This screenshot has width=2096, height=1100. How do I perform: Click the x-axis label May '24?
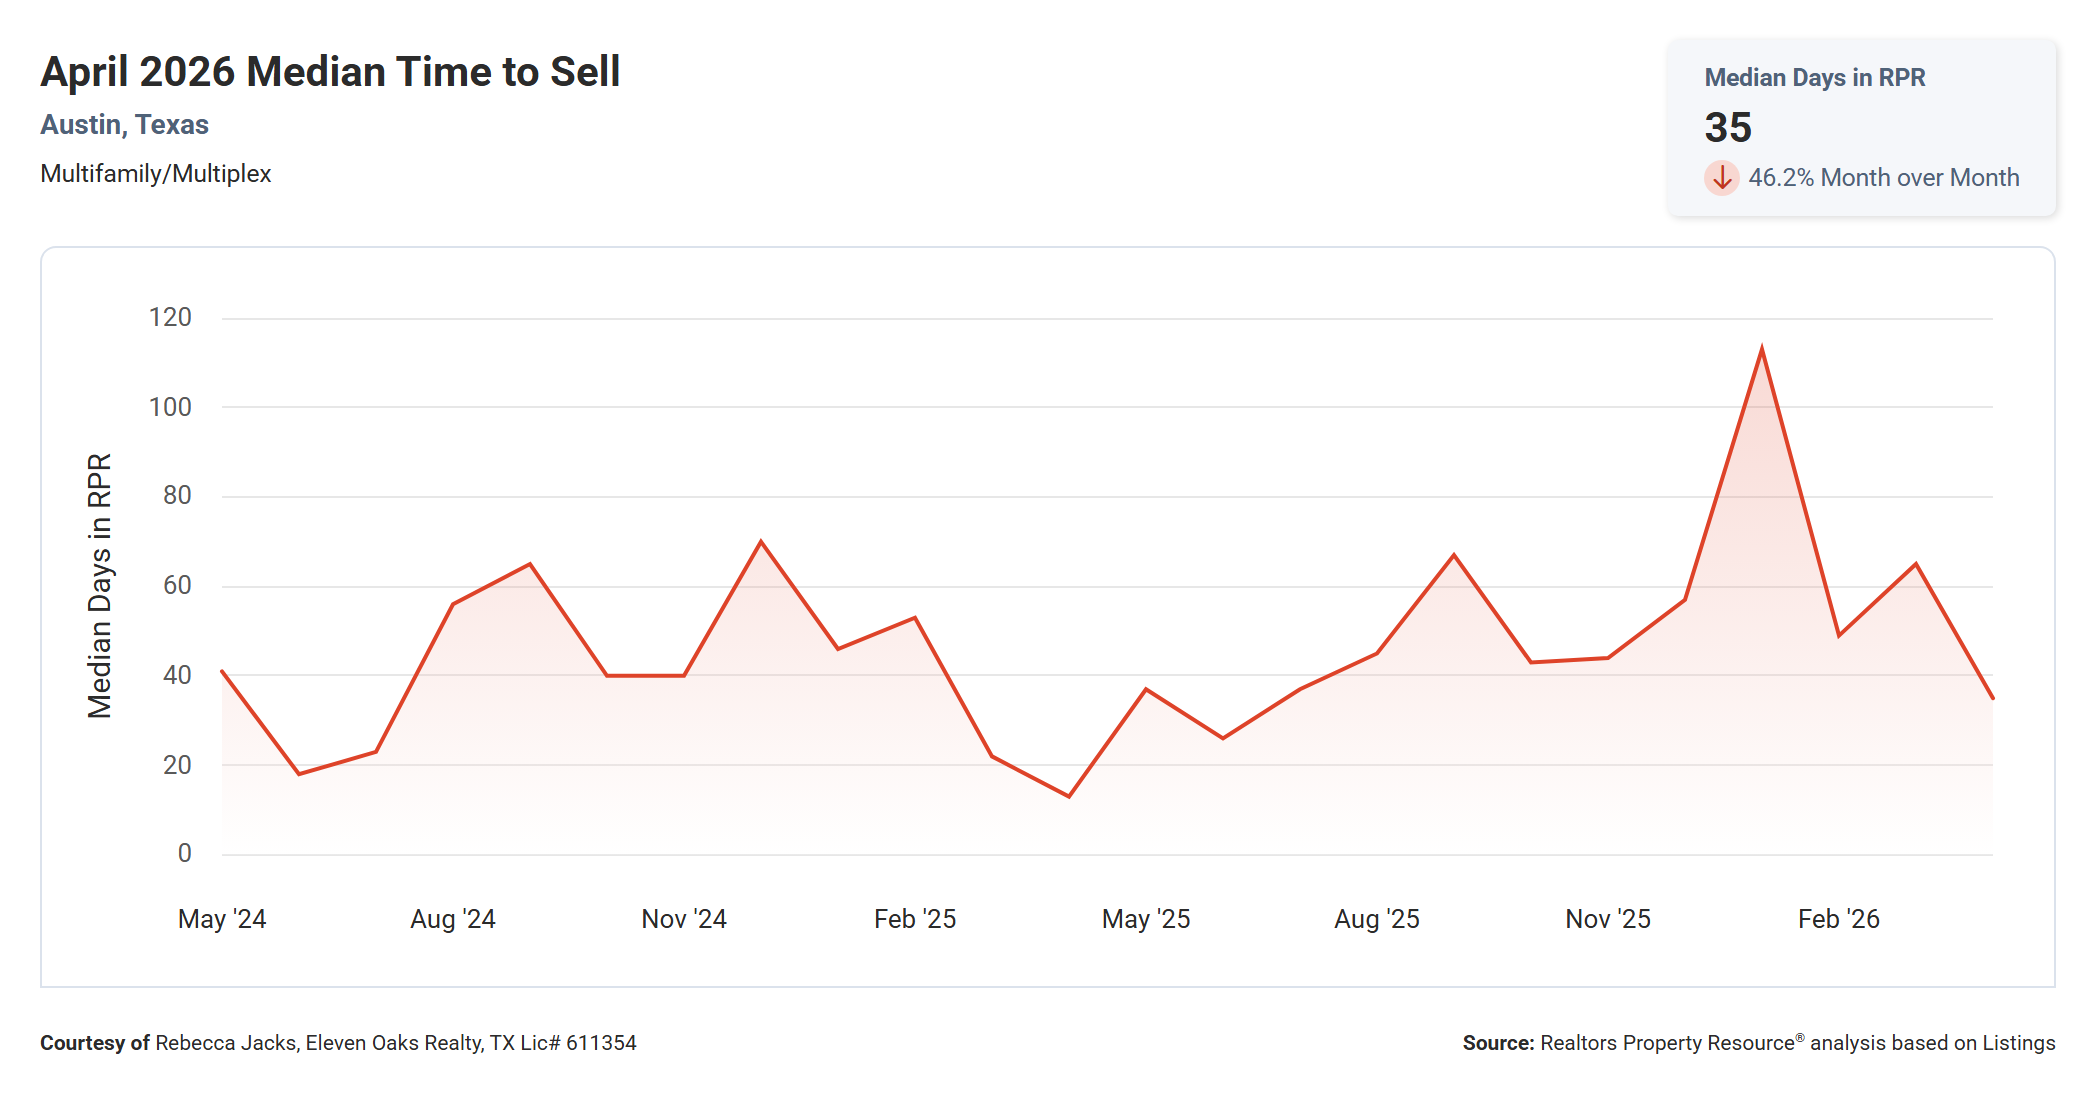click(222, 919)
